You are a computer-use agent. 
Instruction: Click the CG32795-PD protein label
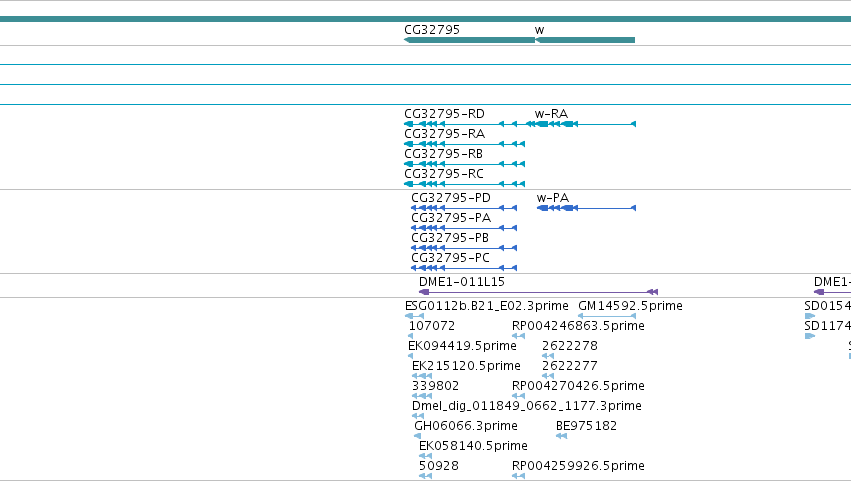click(451, 198)
